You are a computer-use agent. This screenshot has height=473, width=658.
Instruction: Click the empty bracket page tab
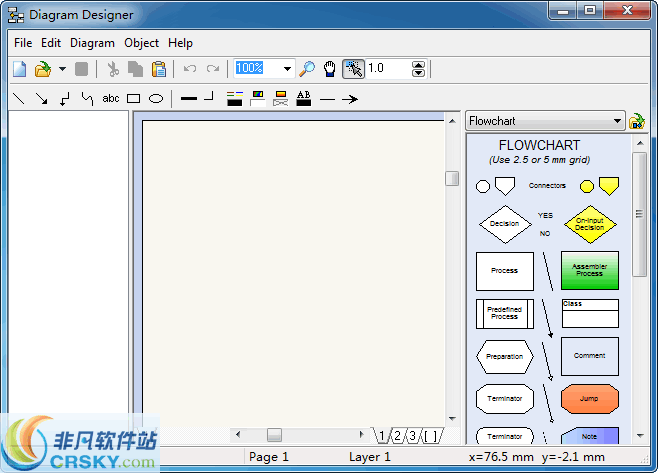pyautogui.click(x=431, y=436)
